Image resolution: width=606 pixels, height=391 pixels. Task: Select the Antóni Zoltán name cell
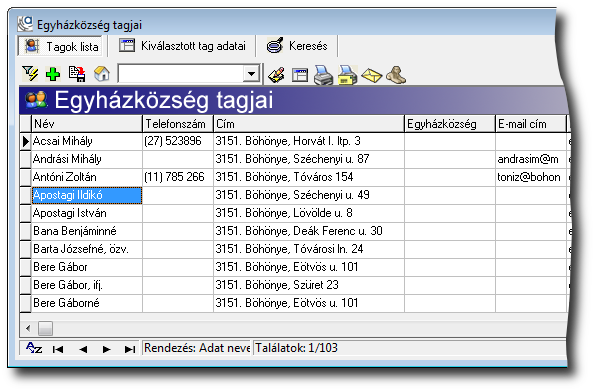(87, 177)
